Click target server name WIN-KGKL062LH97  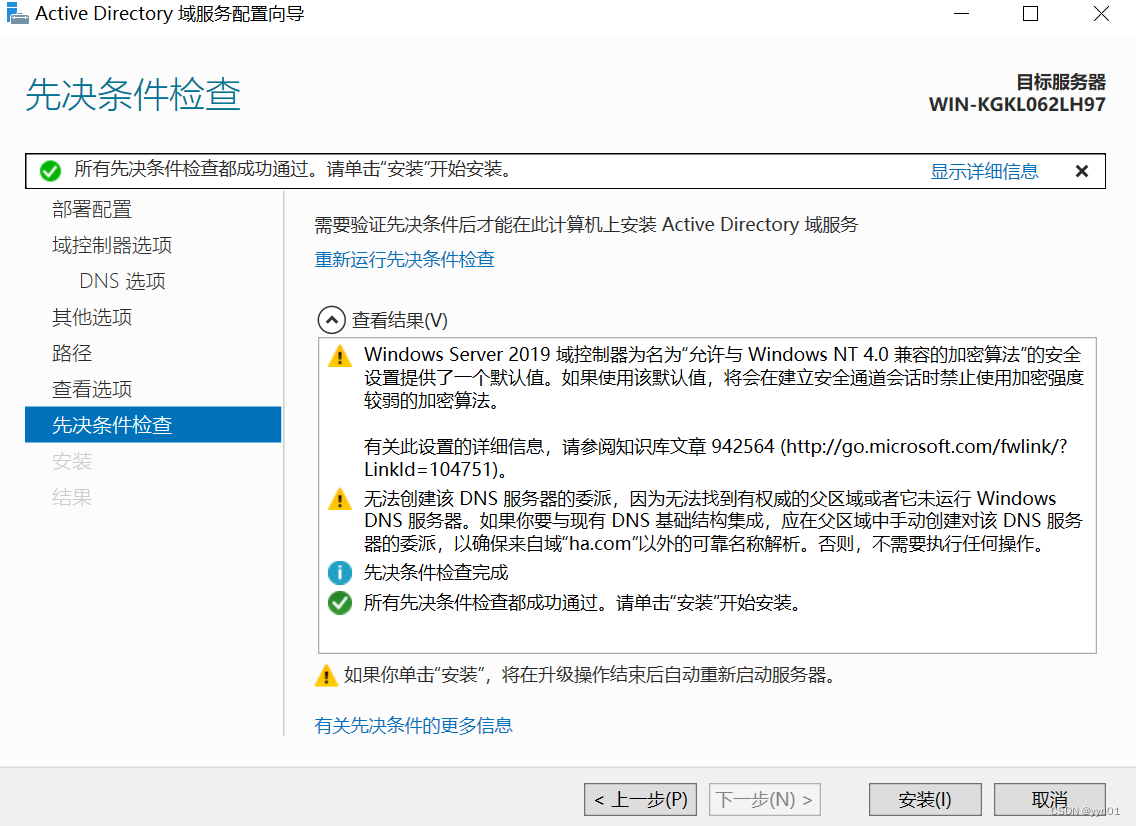1017,104
